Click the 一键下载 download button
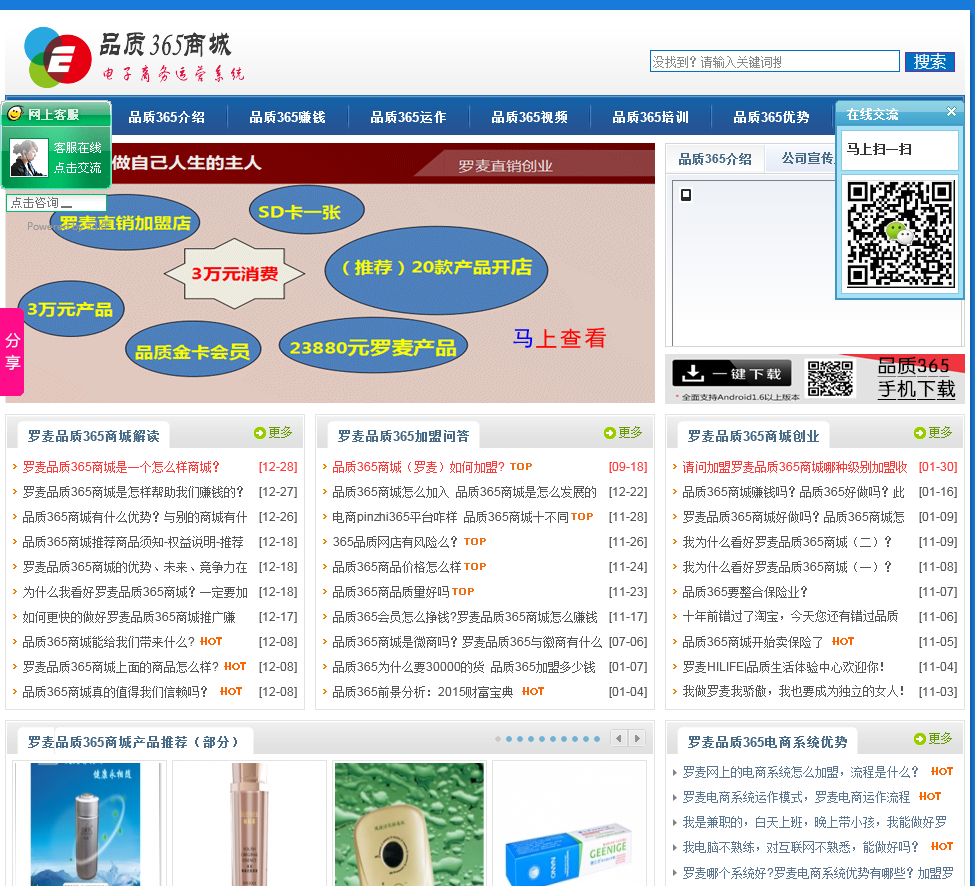 coord(732,374)
